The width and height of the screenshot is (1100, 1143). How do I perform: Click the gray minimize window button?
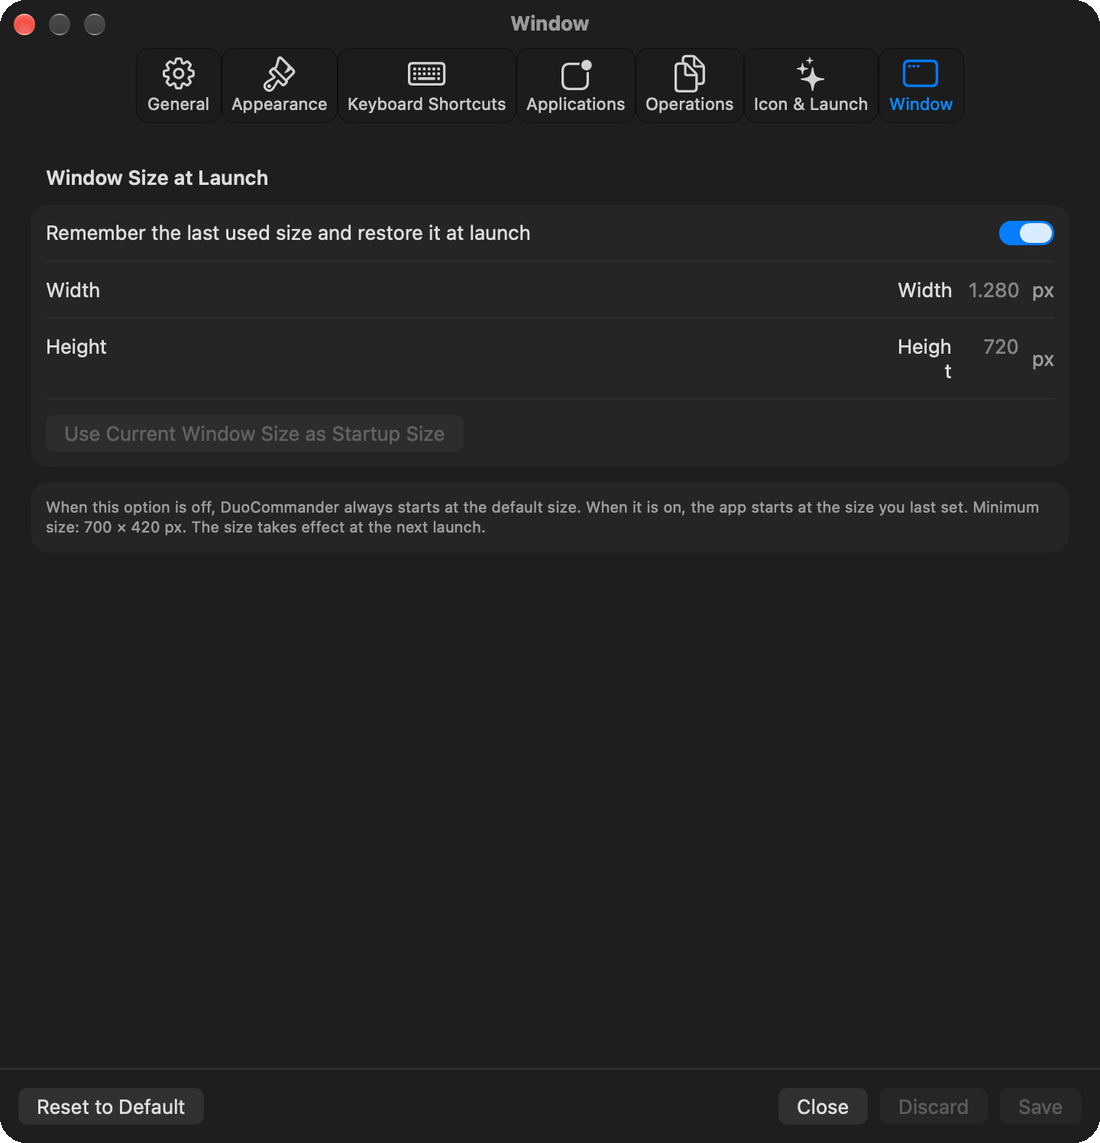pyautogui.click(x=60, y=24)
